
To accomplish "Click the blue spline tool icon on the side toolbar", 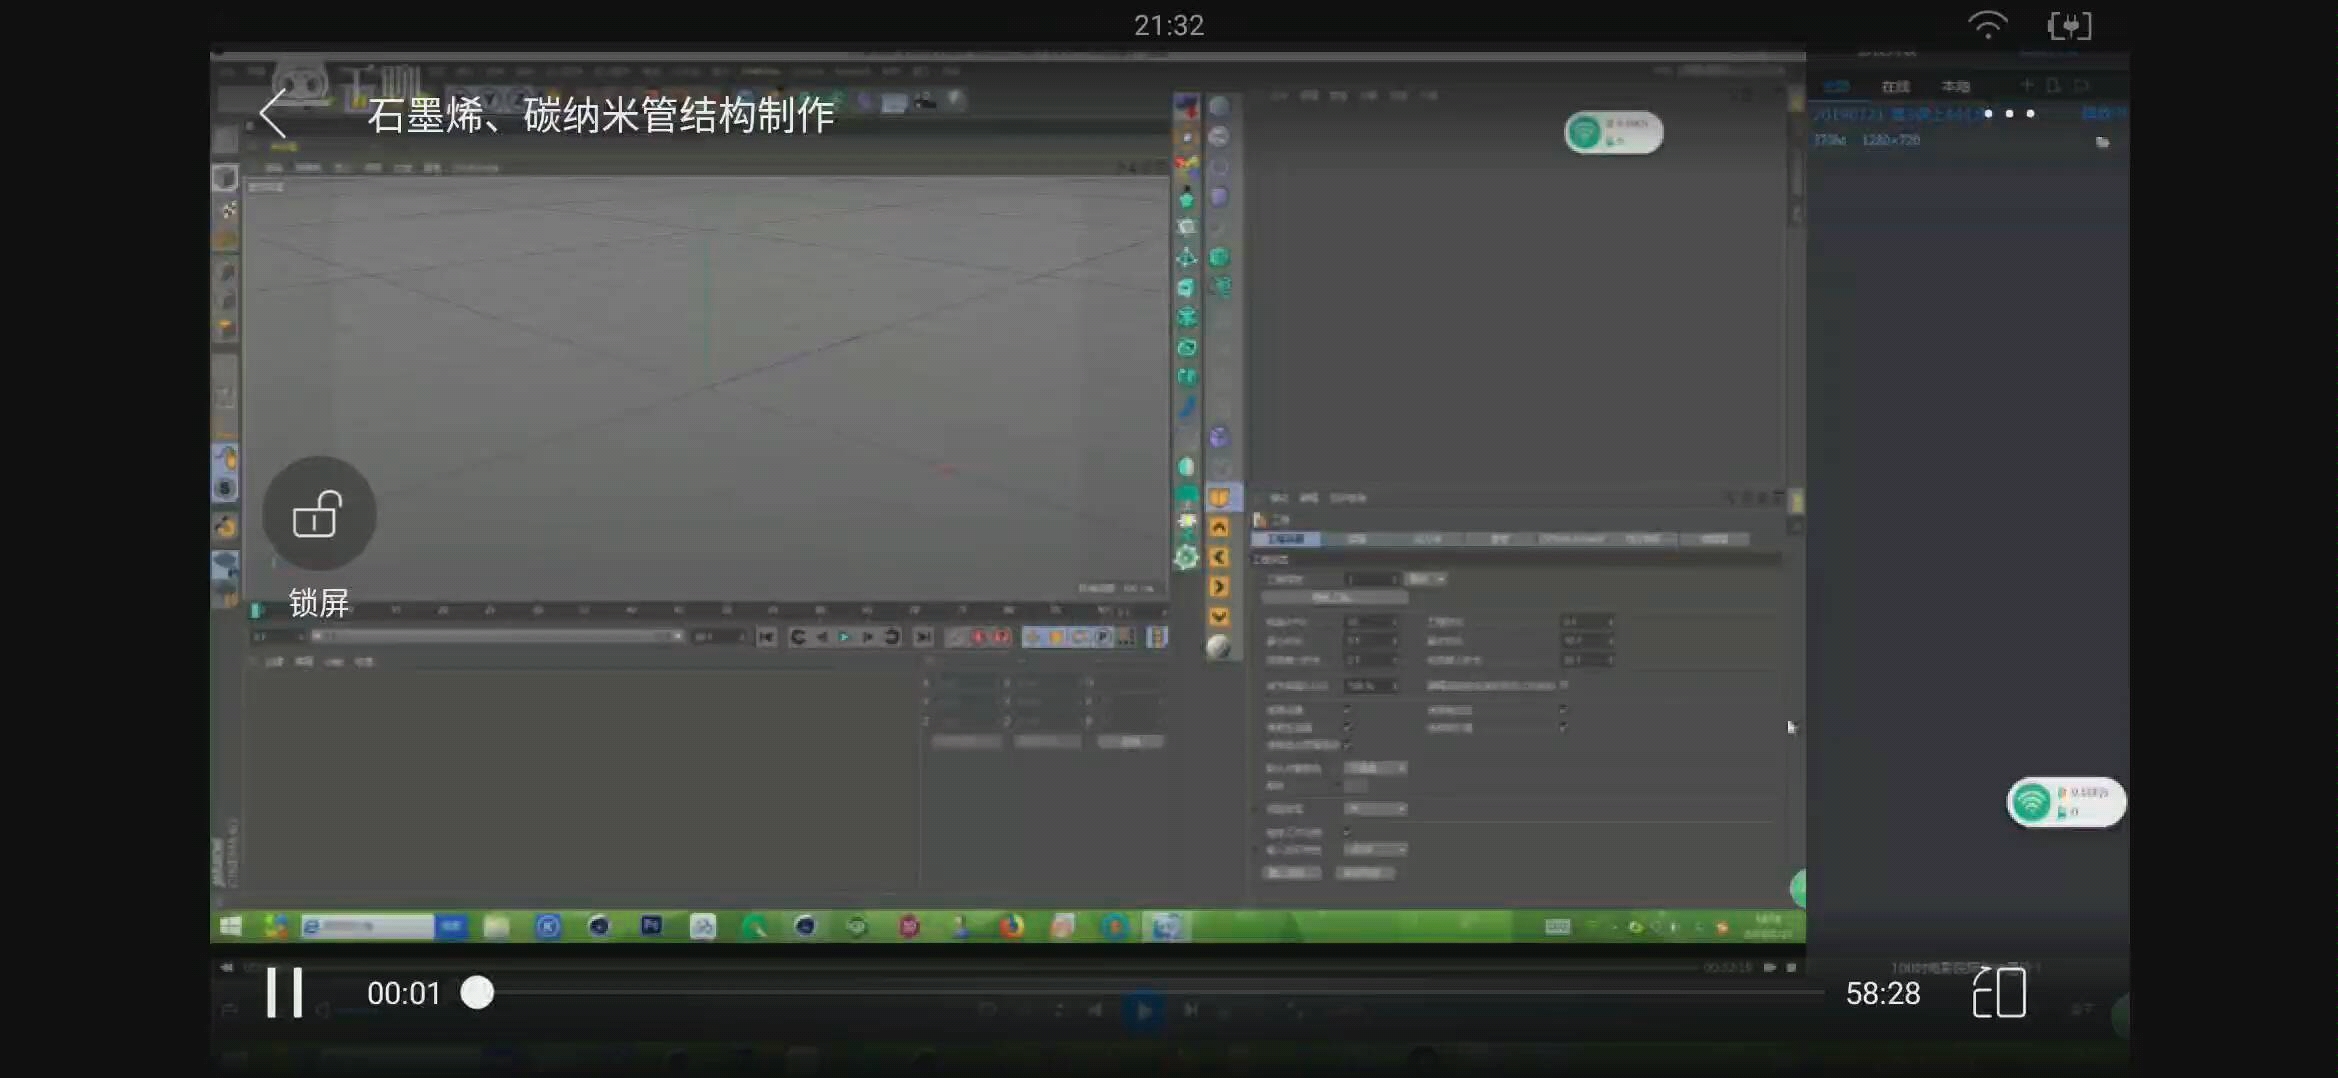I will pyautogui.click(x=1186, y=408).
